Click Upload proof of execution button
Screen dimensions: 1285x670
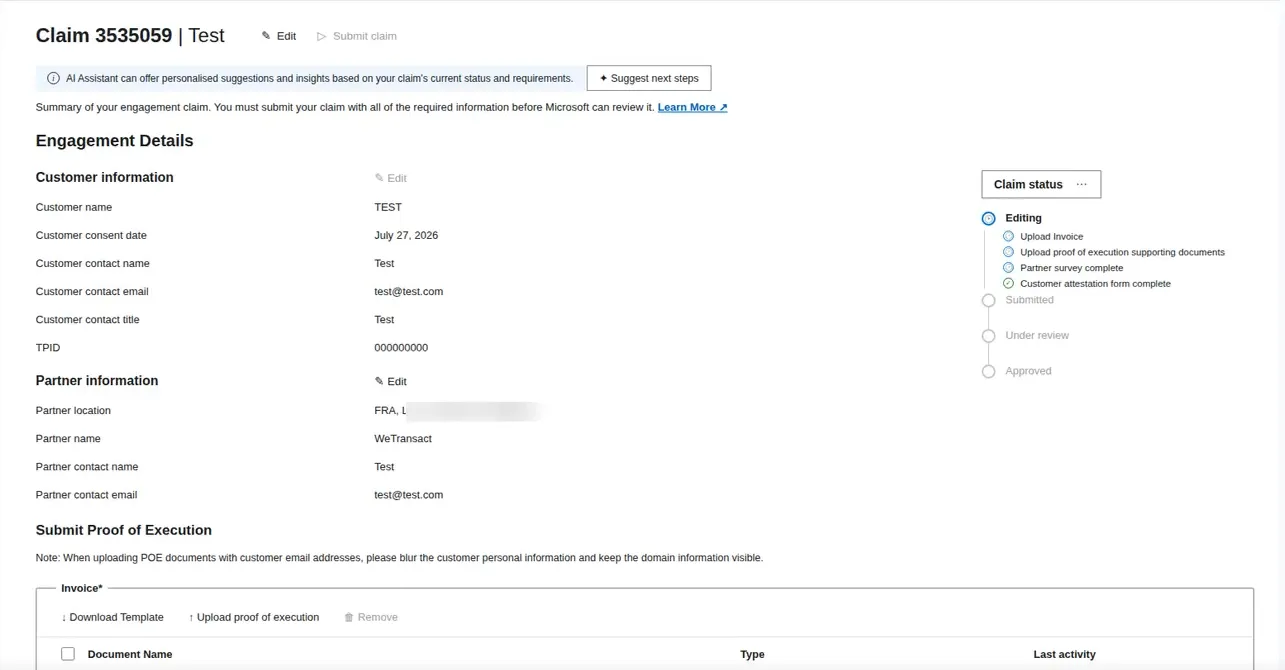click(x=254, y=617)
